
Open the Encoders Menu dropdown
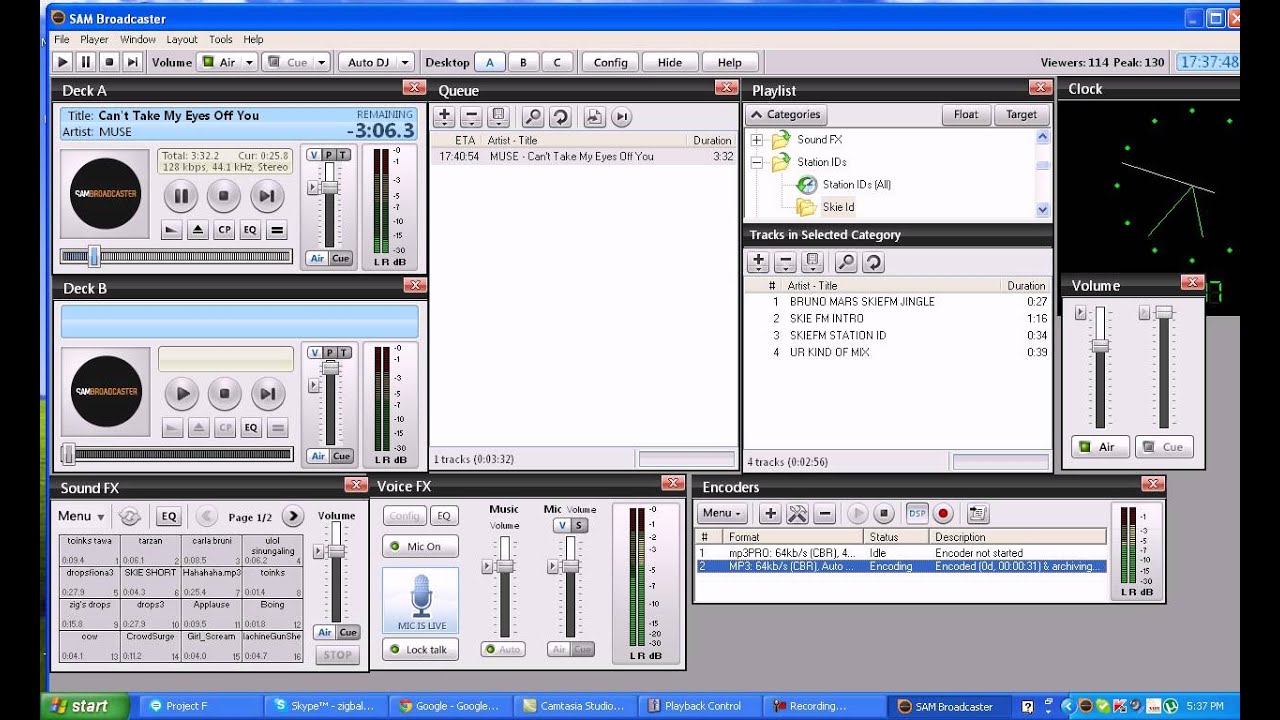tap(722, 514)
